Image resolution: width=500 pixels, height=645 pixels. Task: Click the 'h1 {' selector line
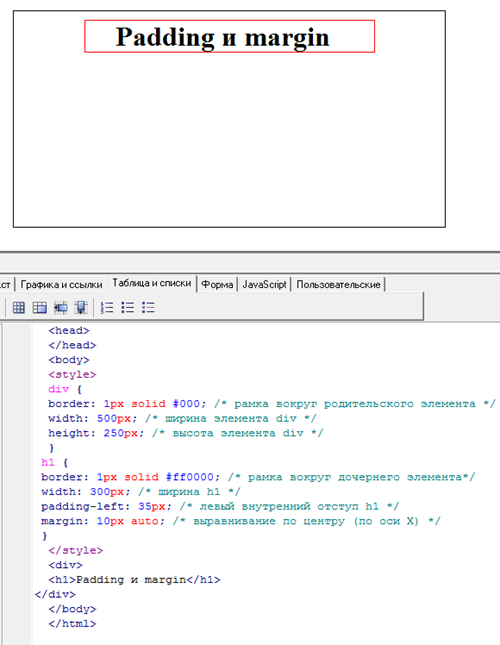tap(55, 462)
